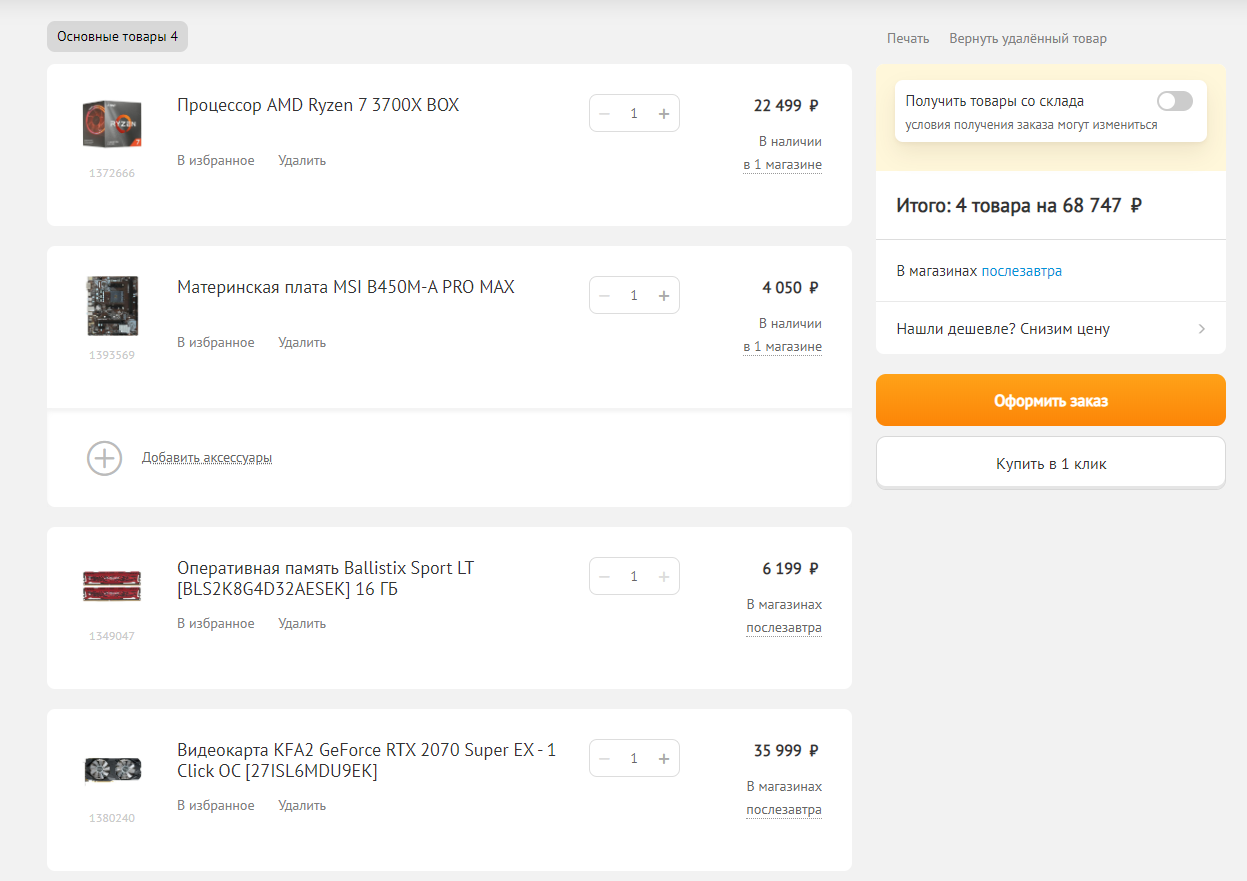The width and height of the screenshot is (1247, 881).
Task: Click the quantity field of the MSI motherboard
Action: coord(634,296)
